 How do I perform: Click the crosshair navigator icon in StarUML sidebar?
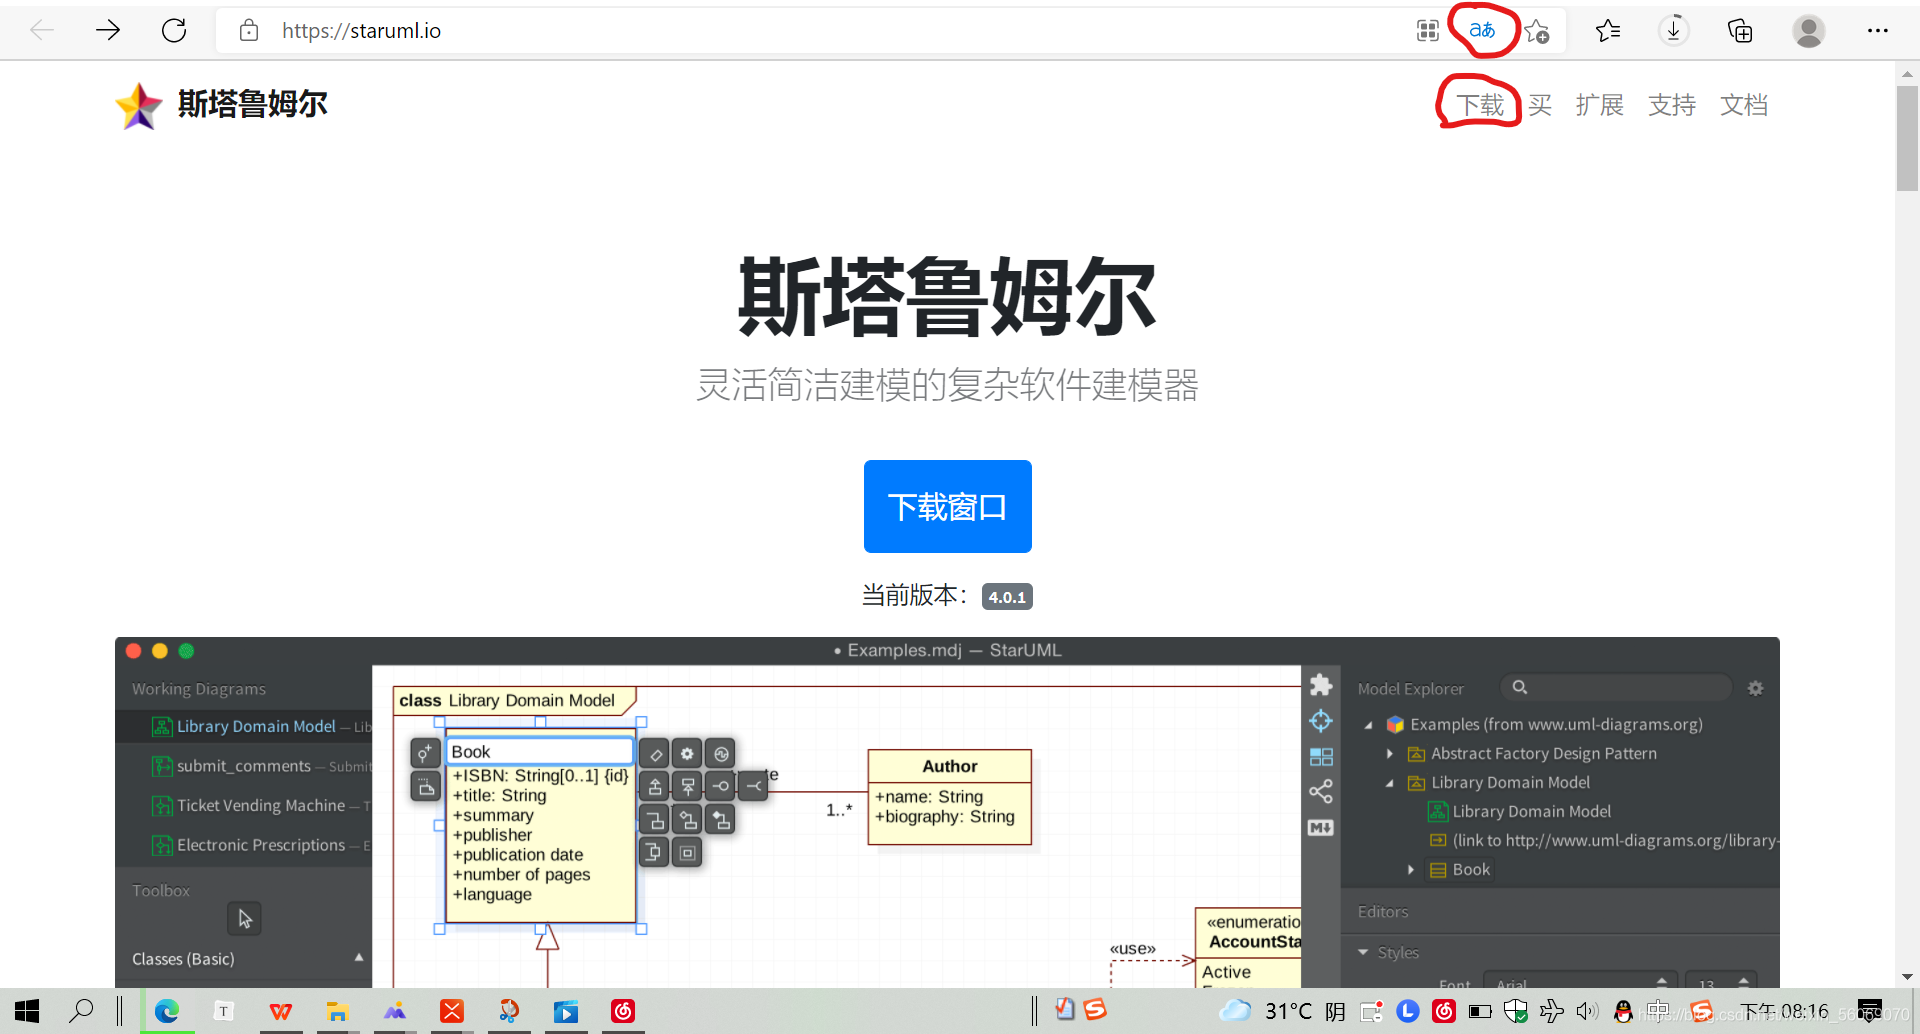point(1321,721)
